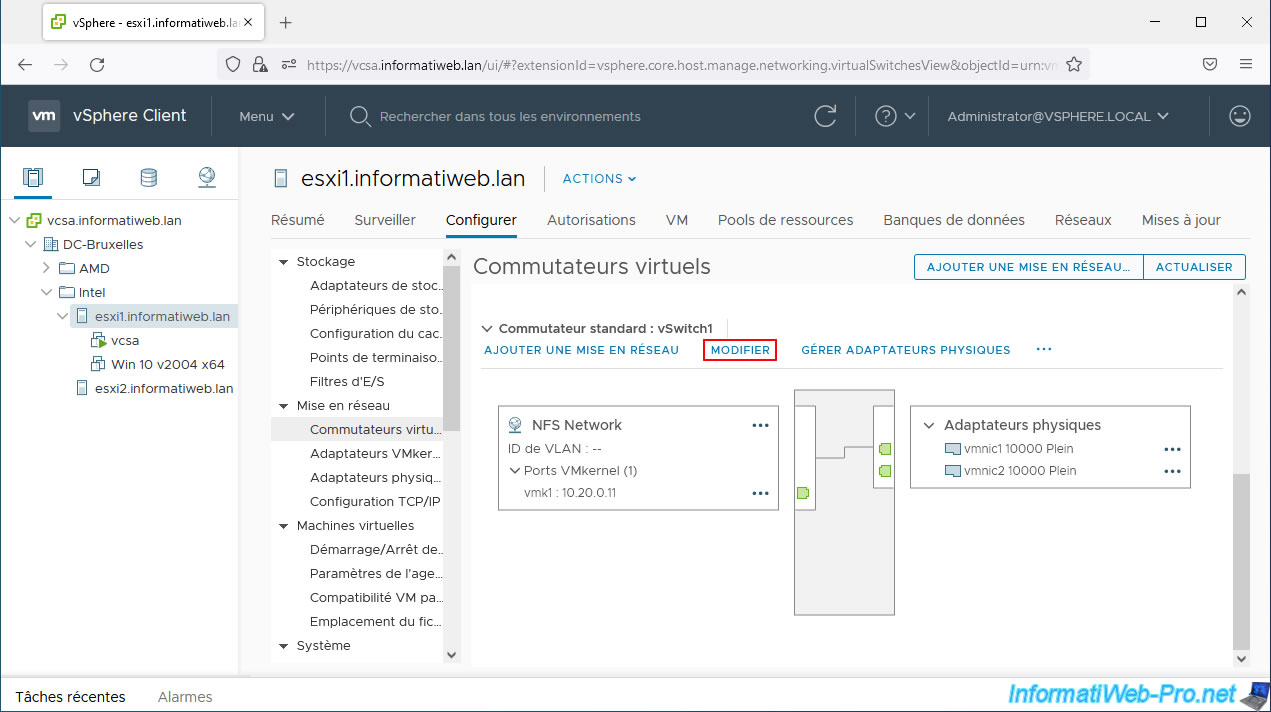1271x712 pixels.
Task: Click GÉRER ADAPTATEURS PHYSIQUES
Action: [906, 350]
